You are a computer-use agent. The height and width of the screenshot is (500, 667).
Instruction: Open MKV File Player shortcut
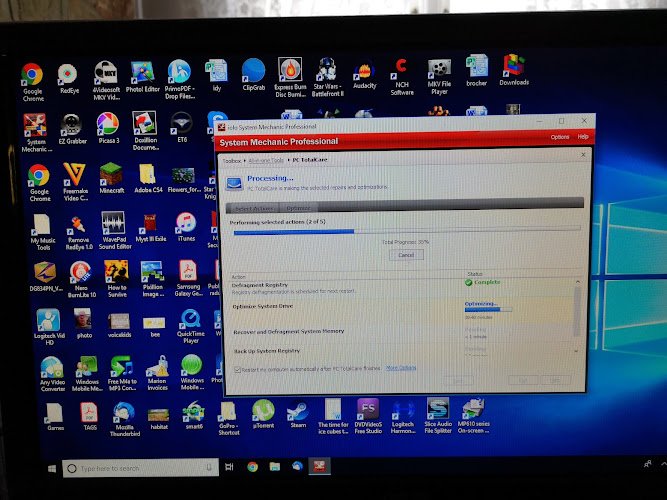coord(439,77)
